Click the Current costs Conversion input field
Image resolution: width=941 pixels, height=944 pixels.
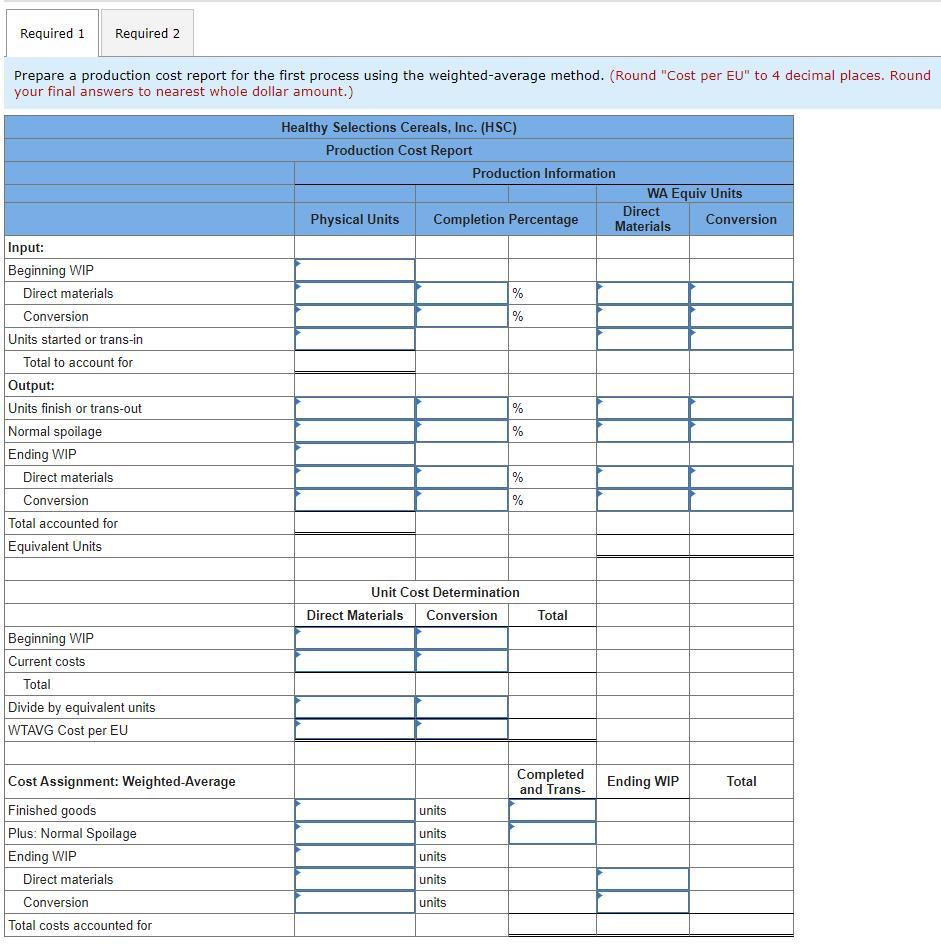(x=461, y=660)
